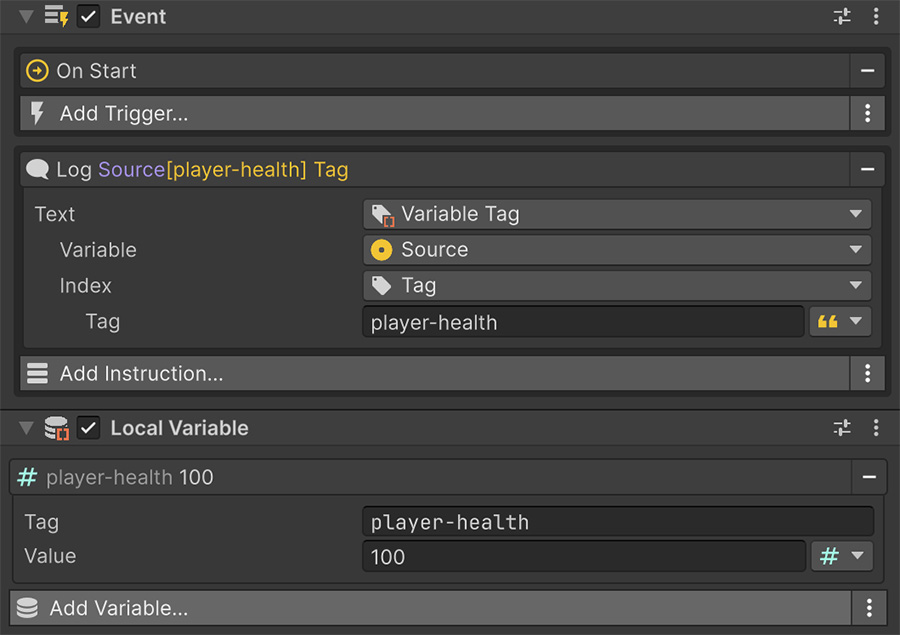
Task: Remove the On Start trigger with minus
Action: pyautogui.click(x=867, y=71)
